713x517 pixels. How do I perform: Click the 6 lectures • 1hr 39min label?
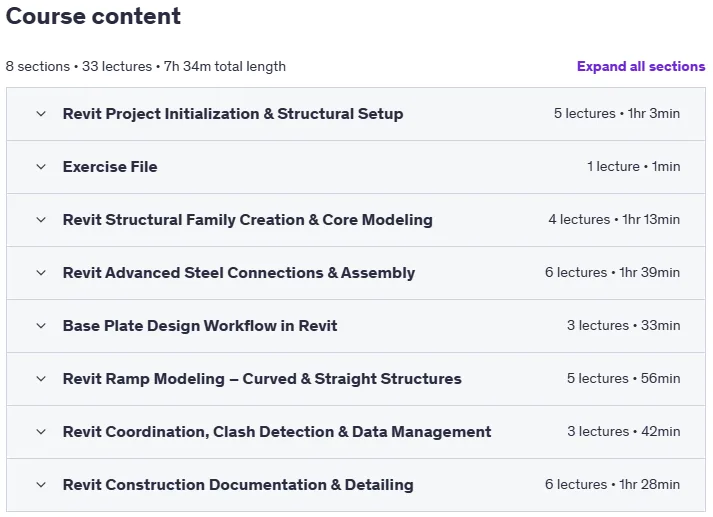click(613, 272)
